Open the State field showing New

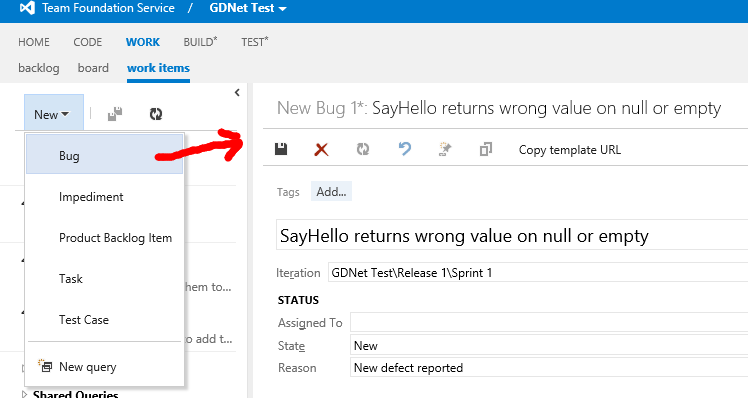click(x=549, y=346)
